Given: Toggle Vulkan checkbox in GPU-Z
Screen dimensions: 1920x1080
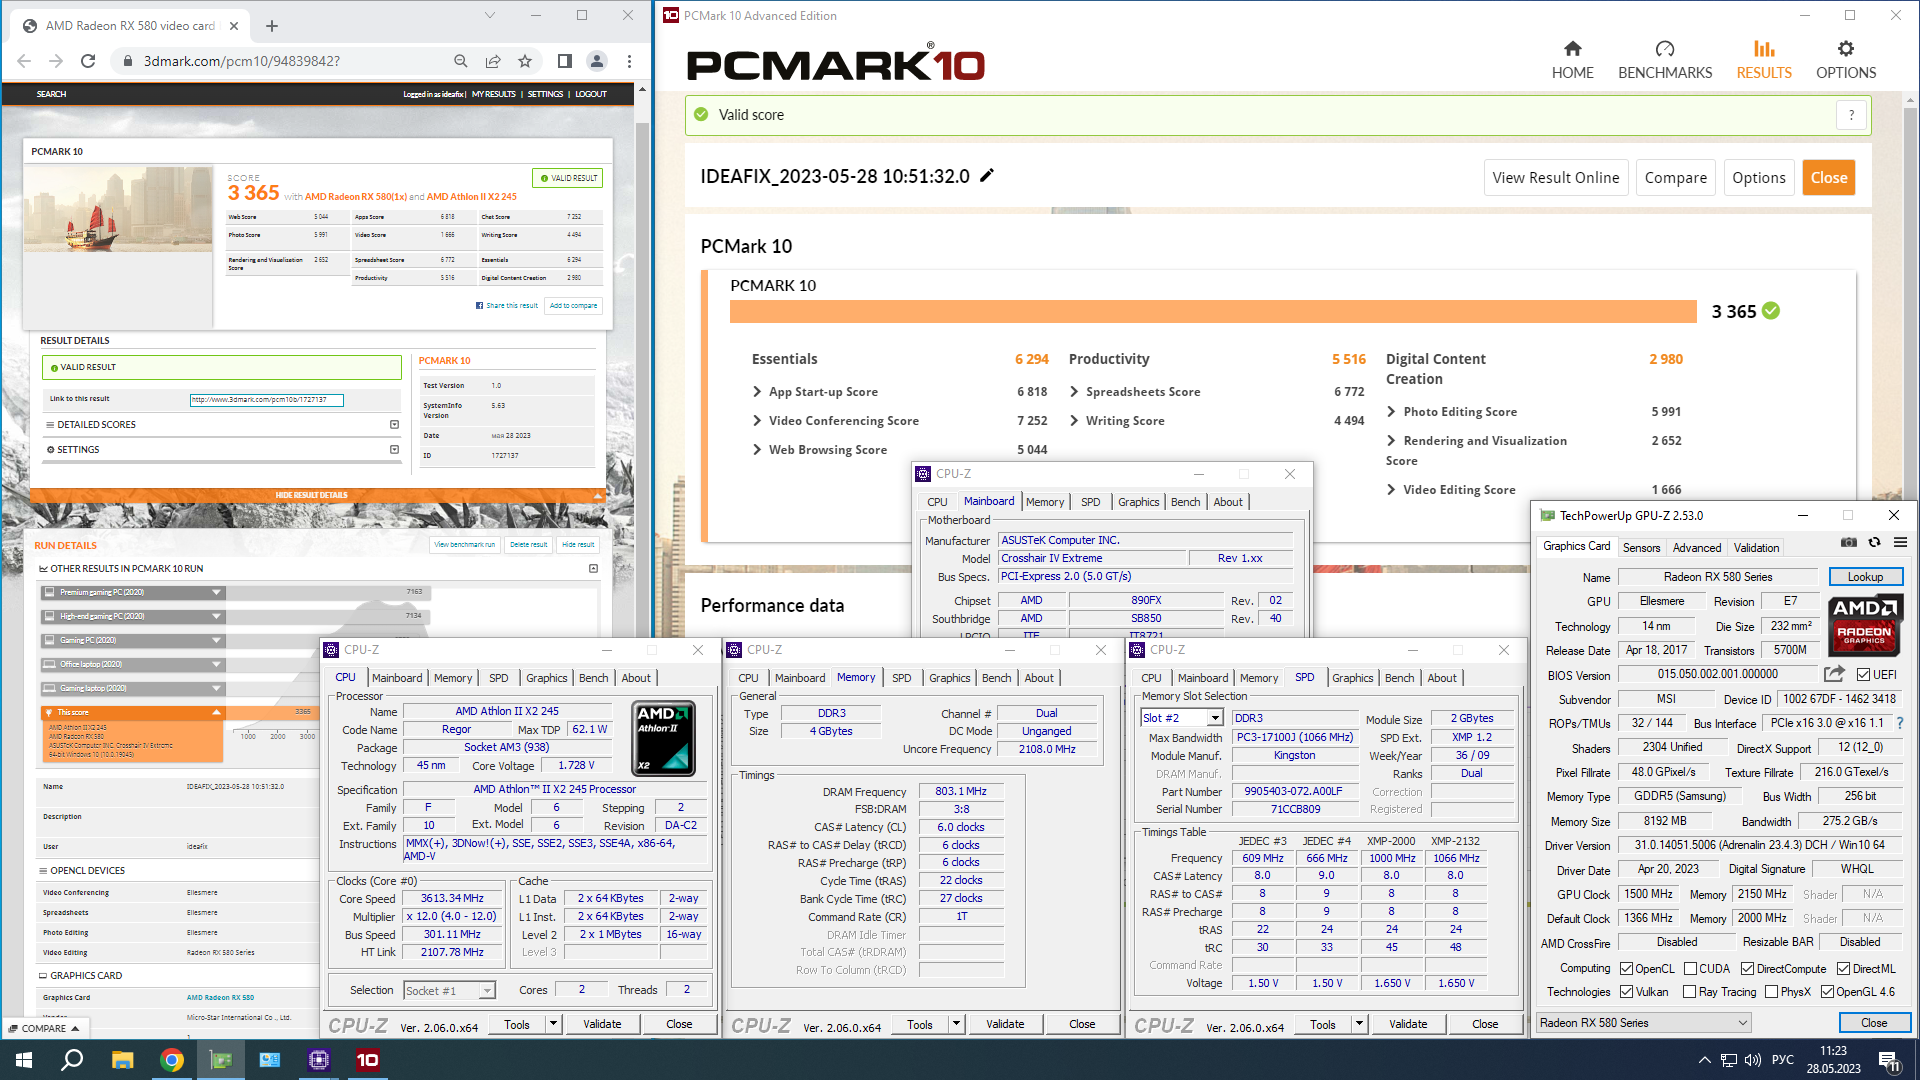Looking at the screenshot, I should click(x=1626, y=992).
